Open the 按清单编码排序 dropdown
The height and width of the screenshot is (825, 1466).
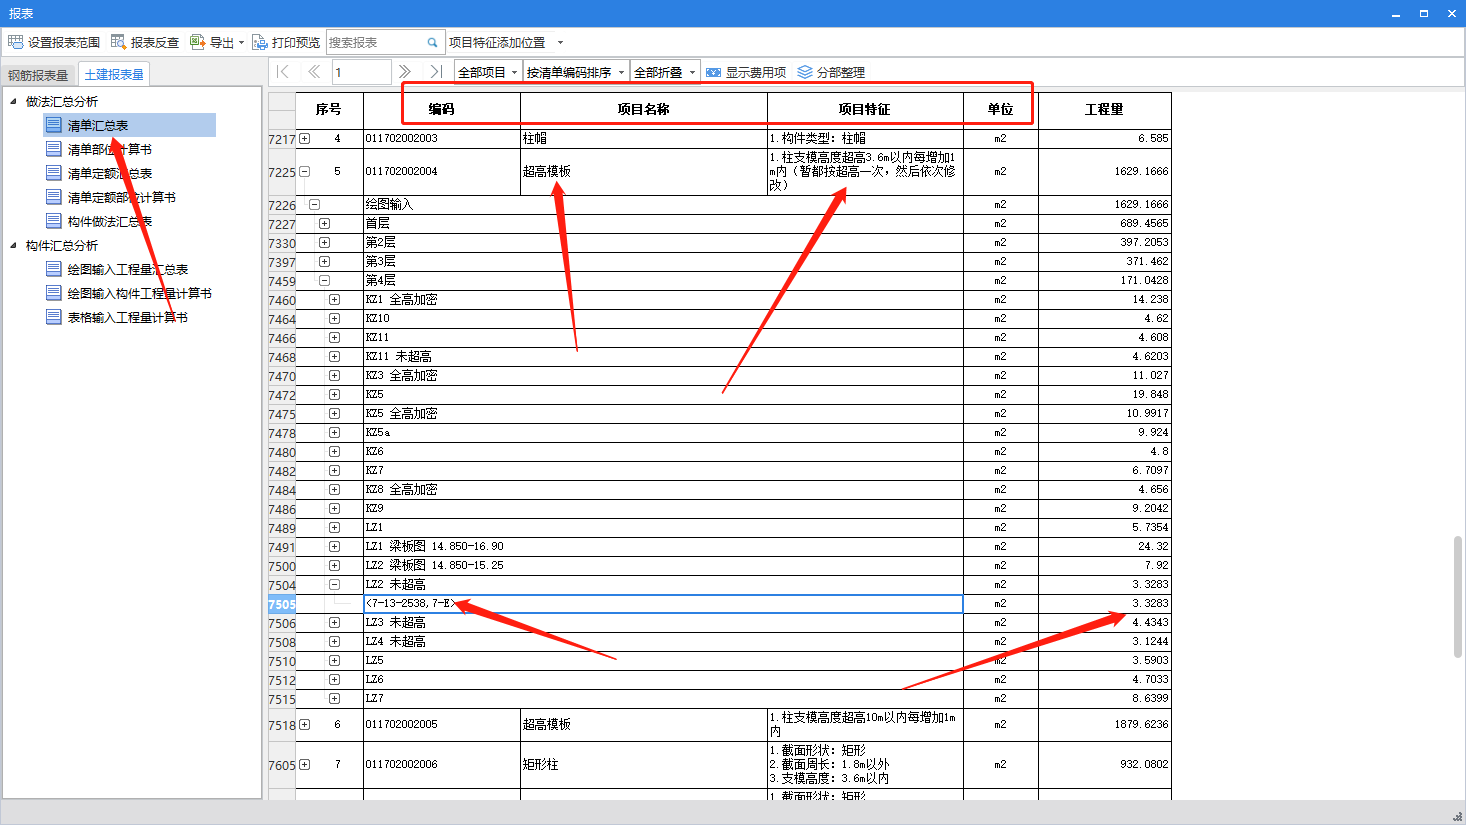tap(621, 72)
